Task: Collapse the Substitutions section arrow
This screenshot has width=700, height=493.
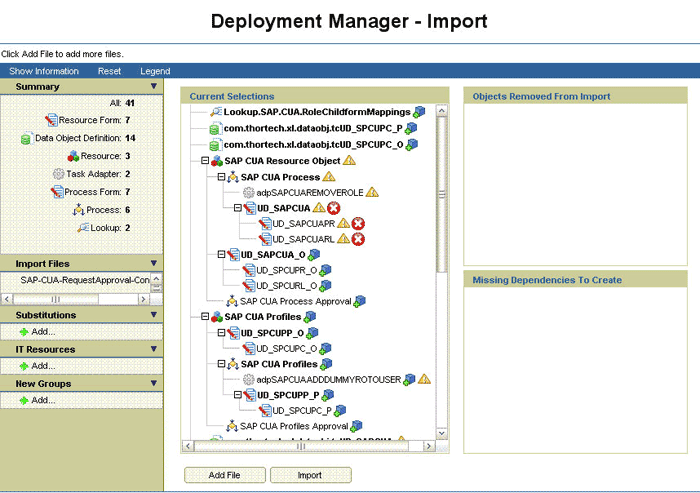Action: 154,314
